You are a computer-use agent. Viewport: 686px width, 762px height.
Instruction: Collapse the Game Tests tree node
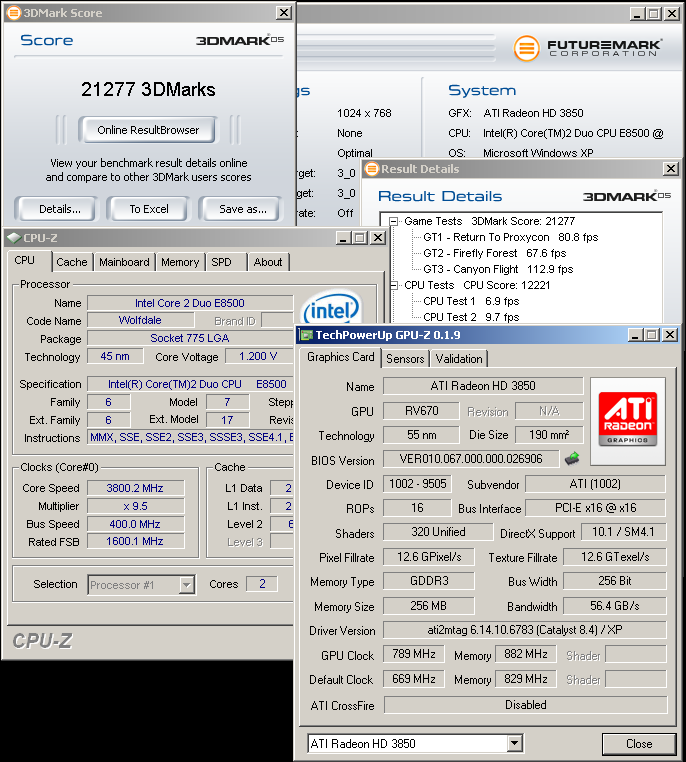[394, 222]
